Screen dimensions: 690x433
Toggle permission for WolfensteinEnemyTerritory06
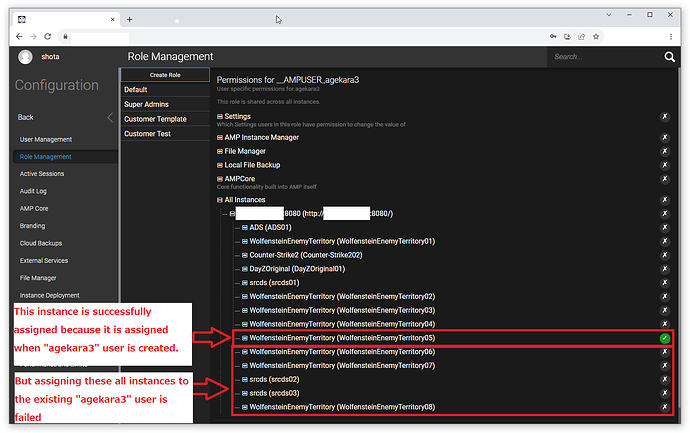664,352
